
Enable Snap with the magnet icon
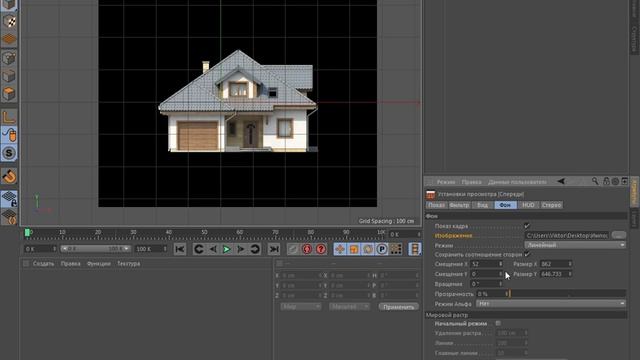pos(9,176)
